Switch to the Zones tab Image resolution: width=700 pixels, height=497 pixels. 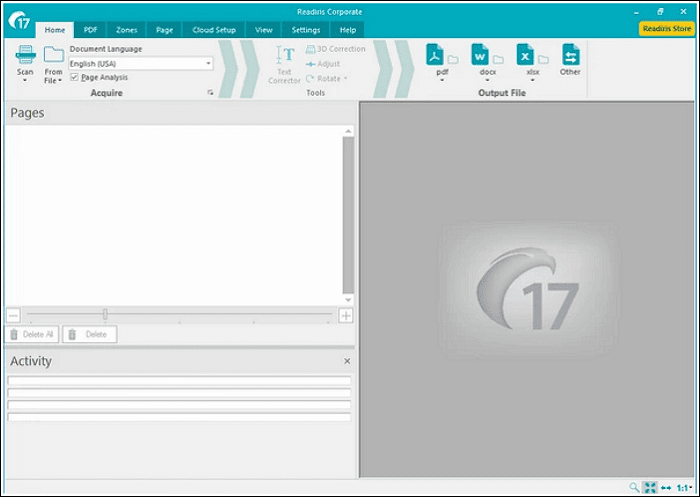(125, 30)
